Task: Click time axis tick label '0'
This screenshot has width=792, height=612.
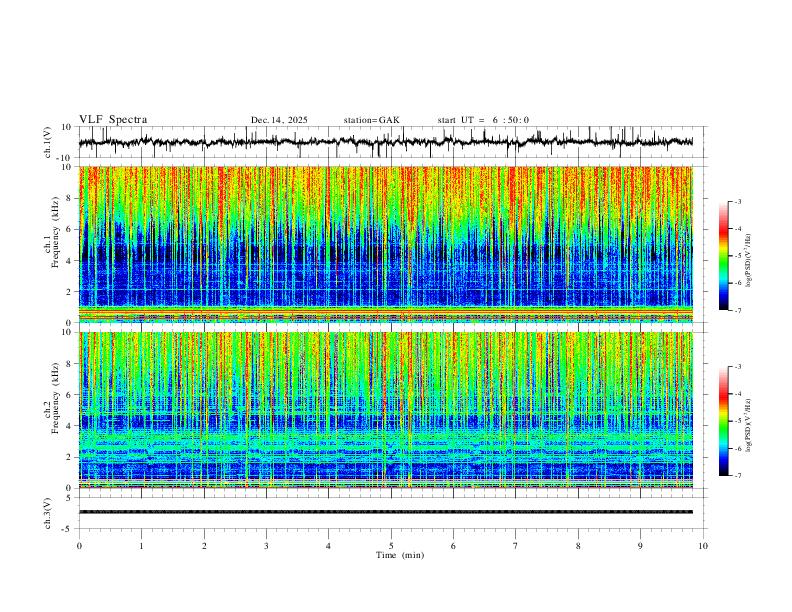Action: 79,546
